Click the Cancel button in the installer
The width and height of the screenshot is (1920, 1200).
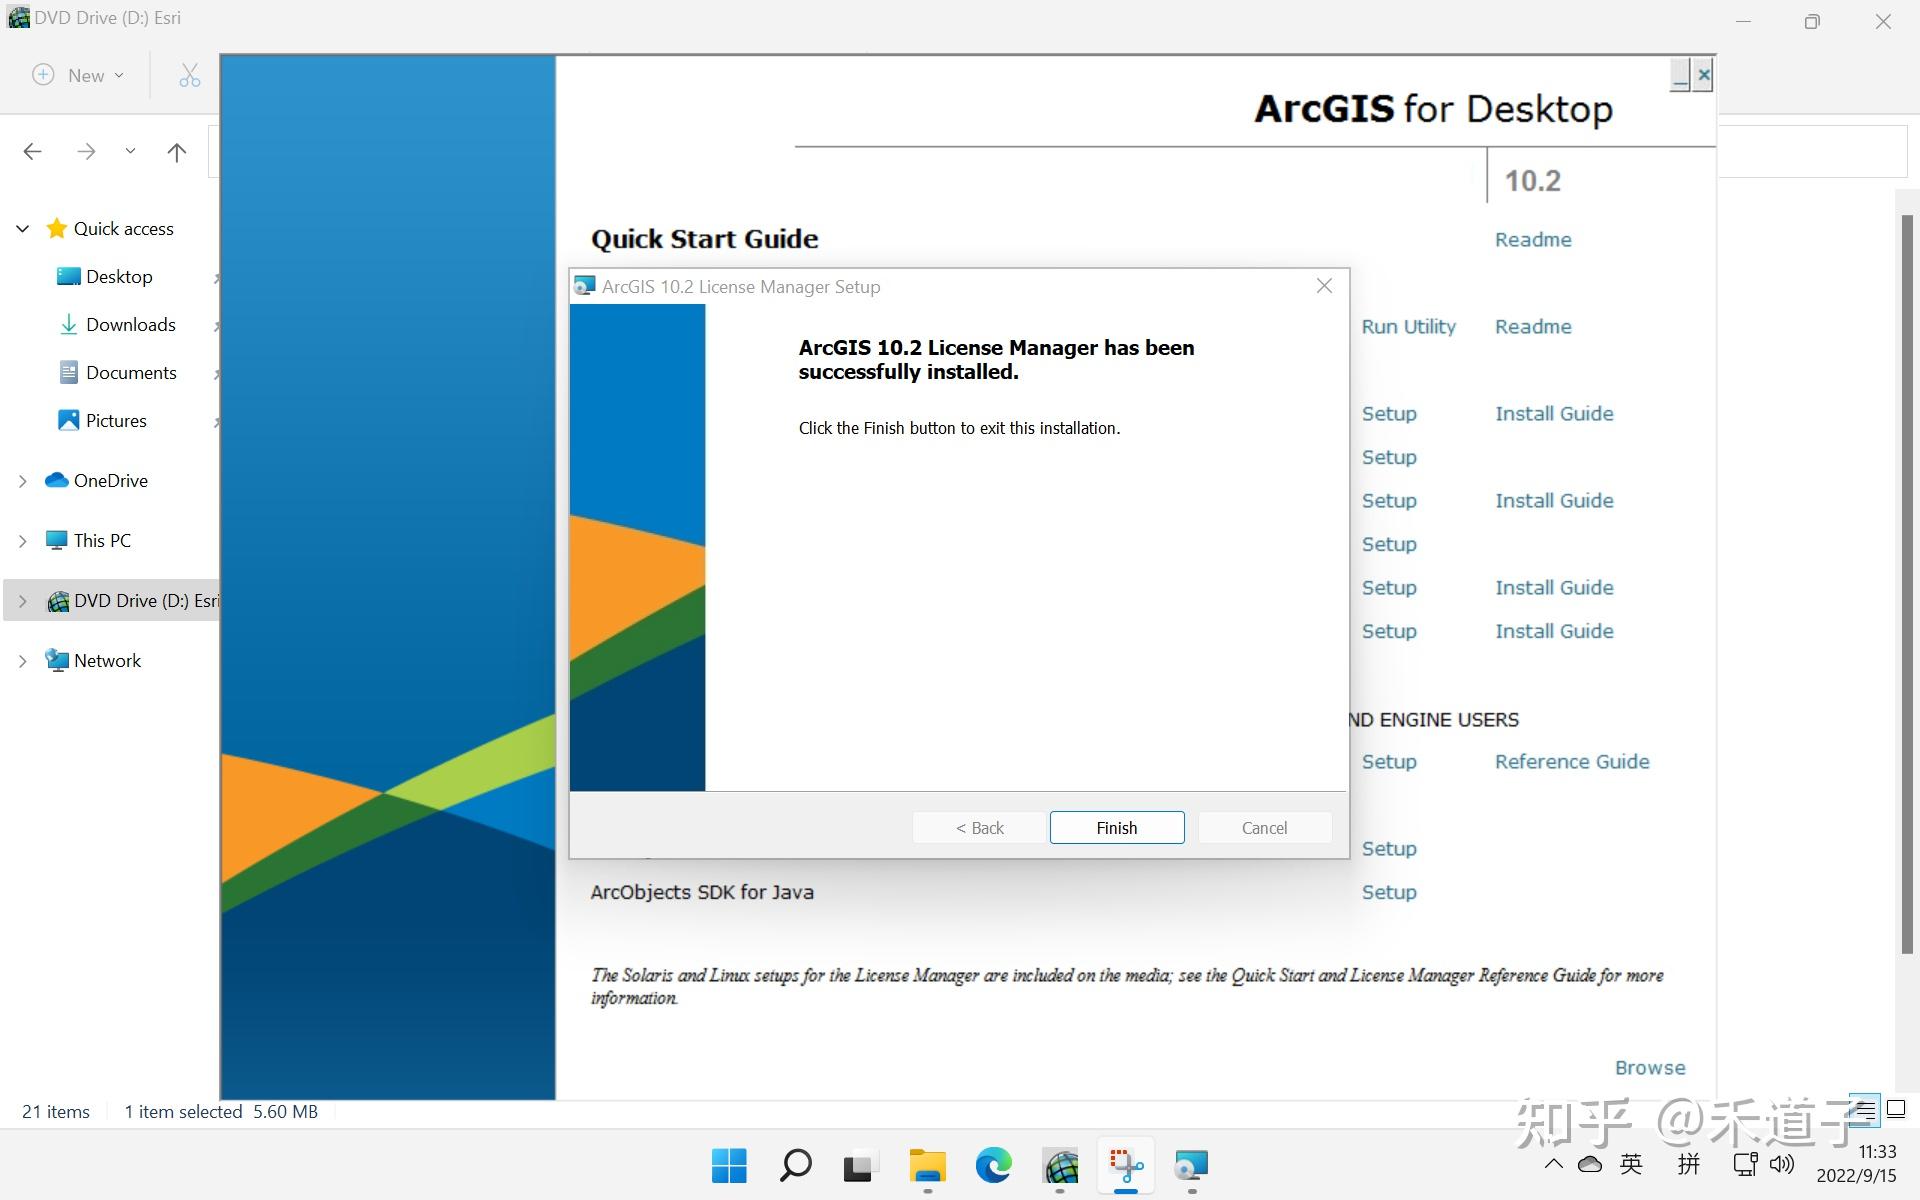tap(1263, 827)
